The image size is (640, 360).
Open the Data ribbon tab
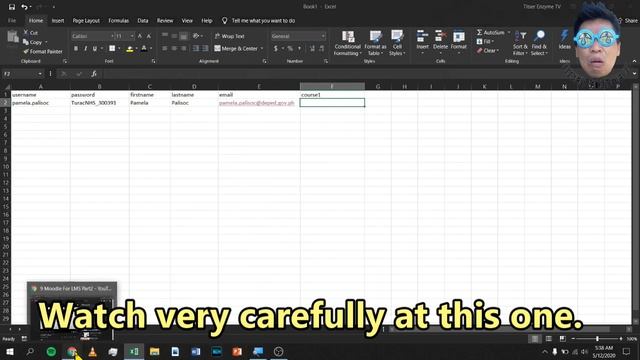142,20
